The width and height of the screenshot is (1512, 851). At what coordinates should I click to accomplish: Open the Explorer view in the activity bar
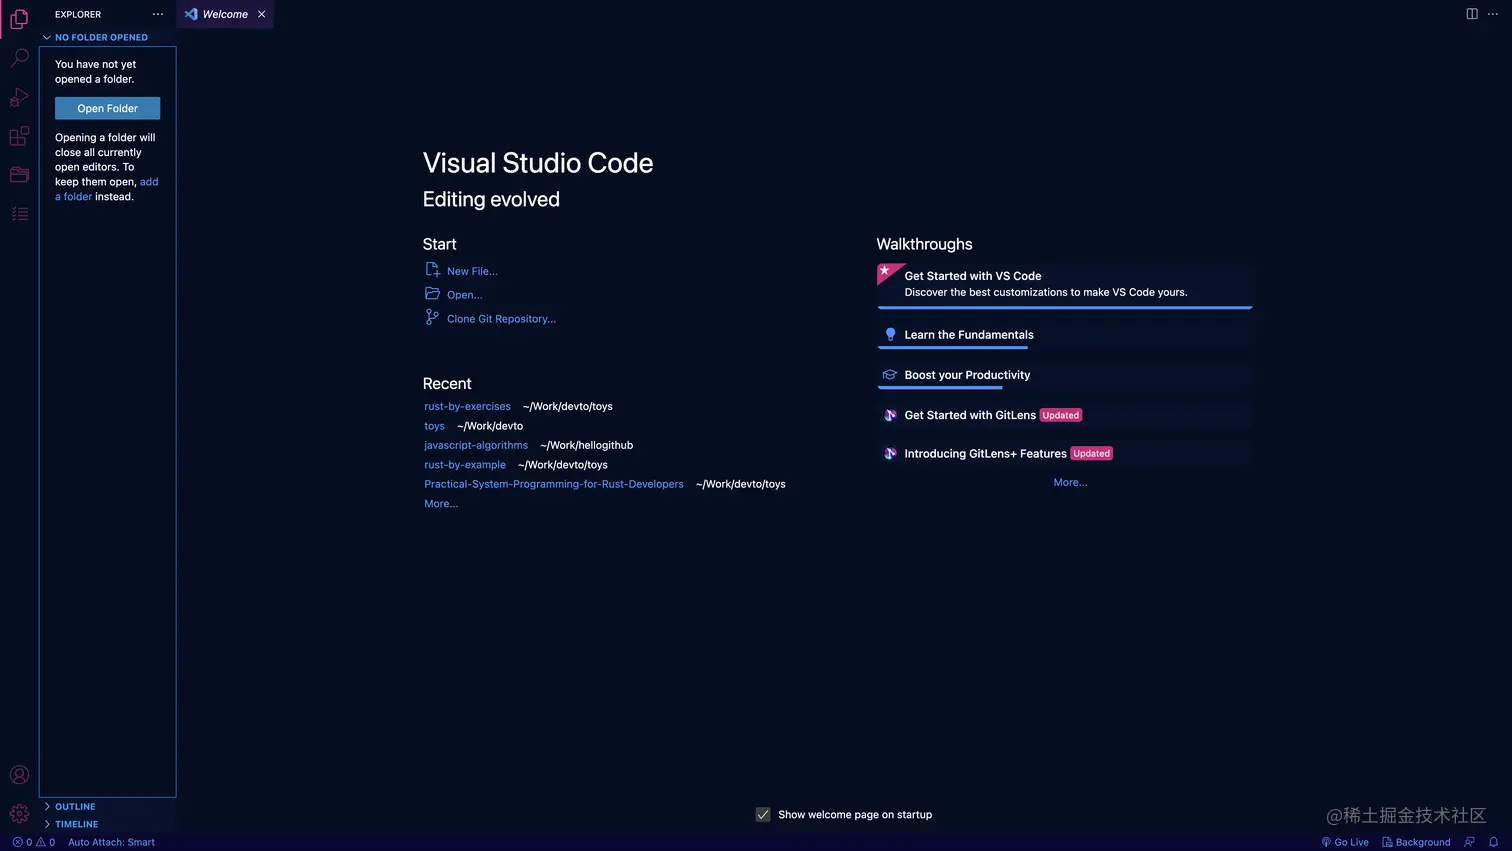coord(19,19)
